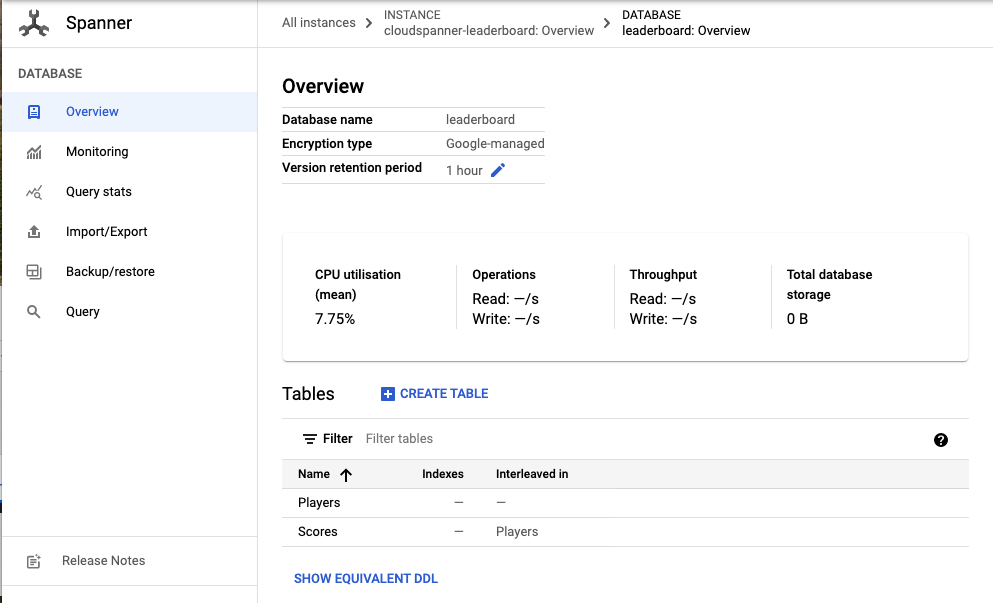Open the Players table row
The image size is (993, 603).
coord(319,503)
